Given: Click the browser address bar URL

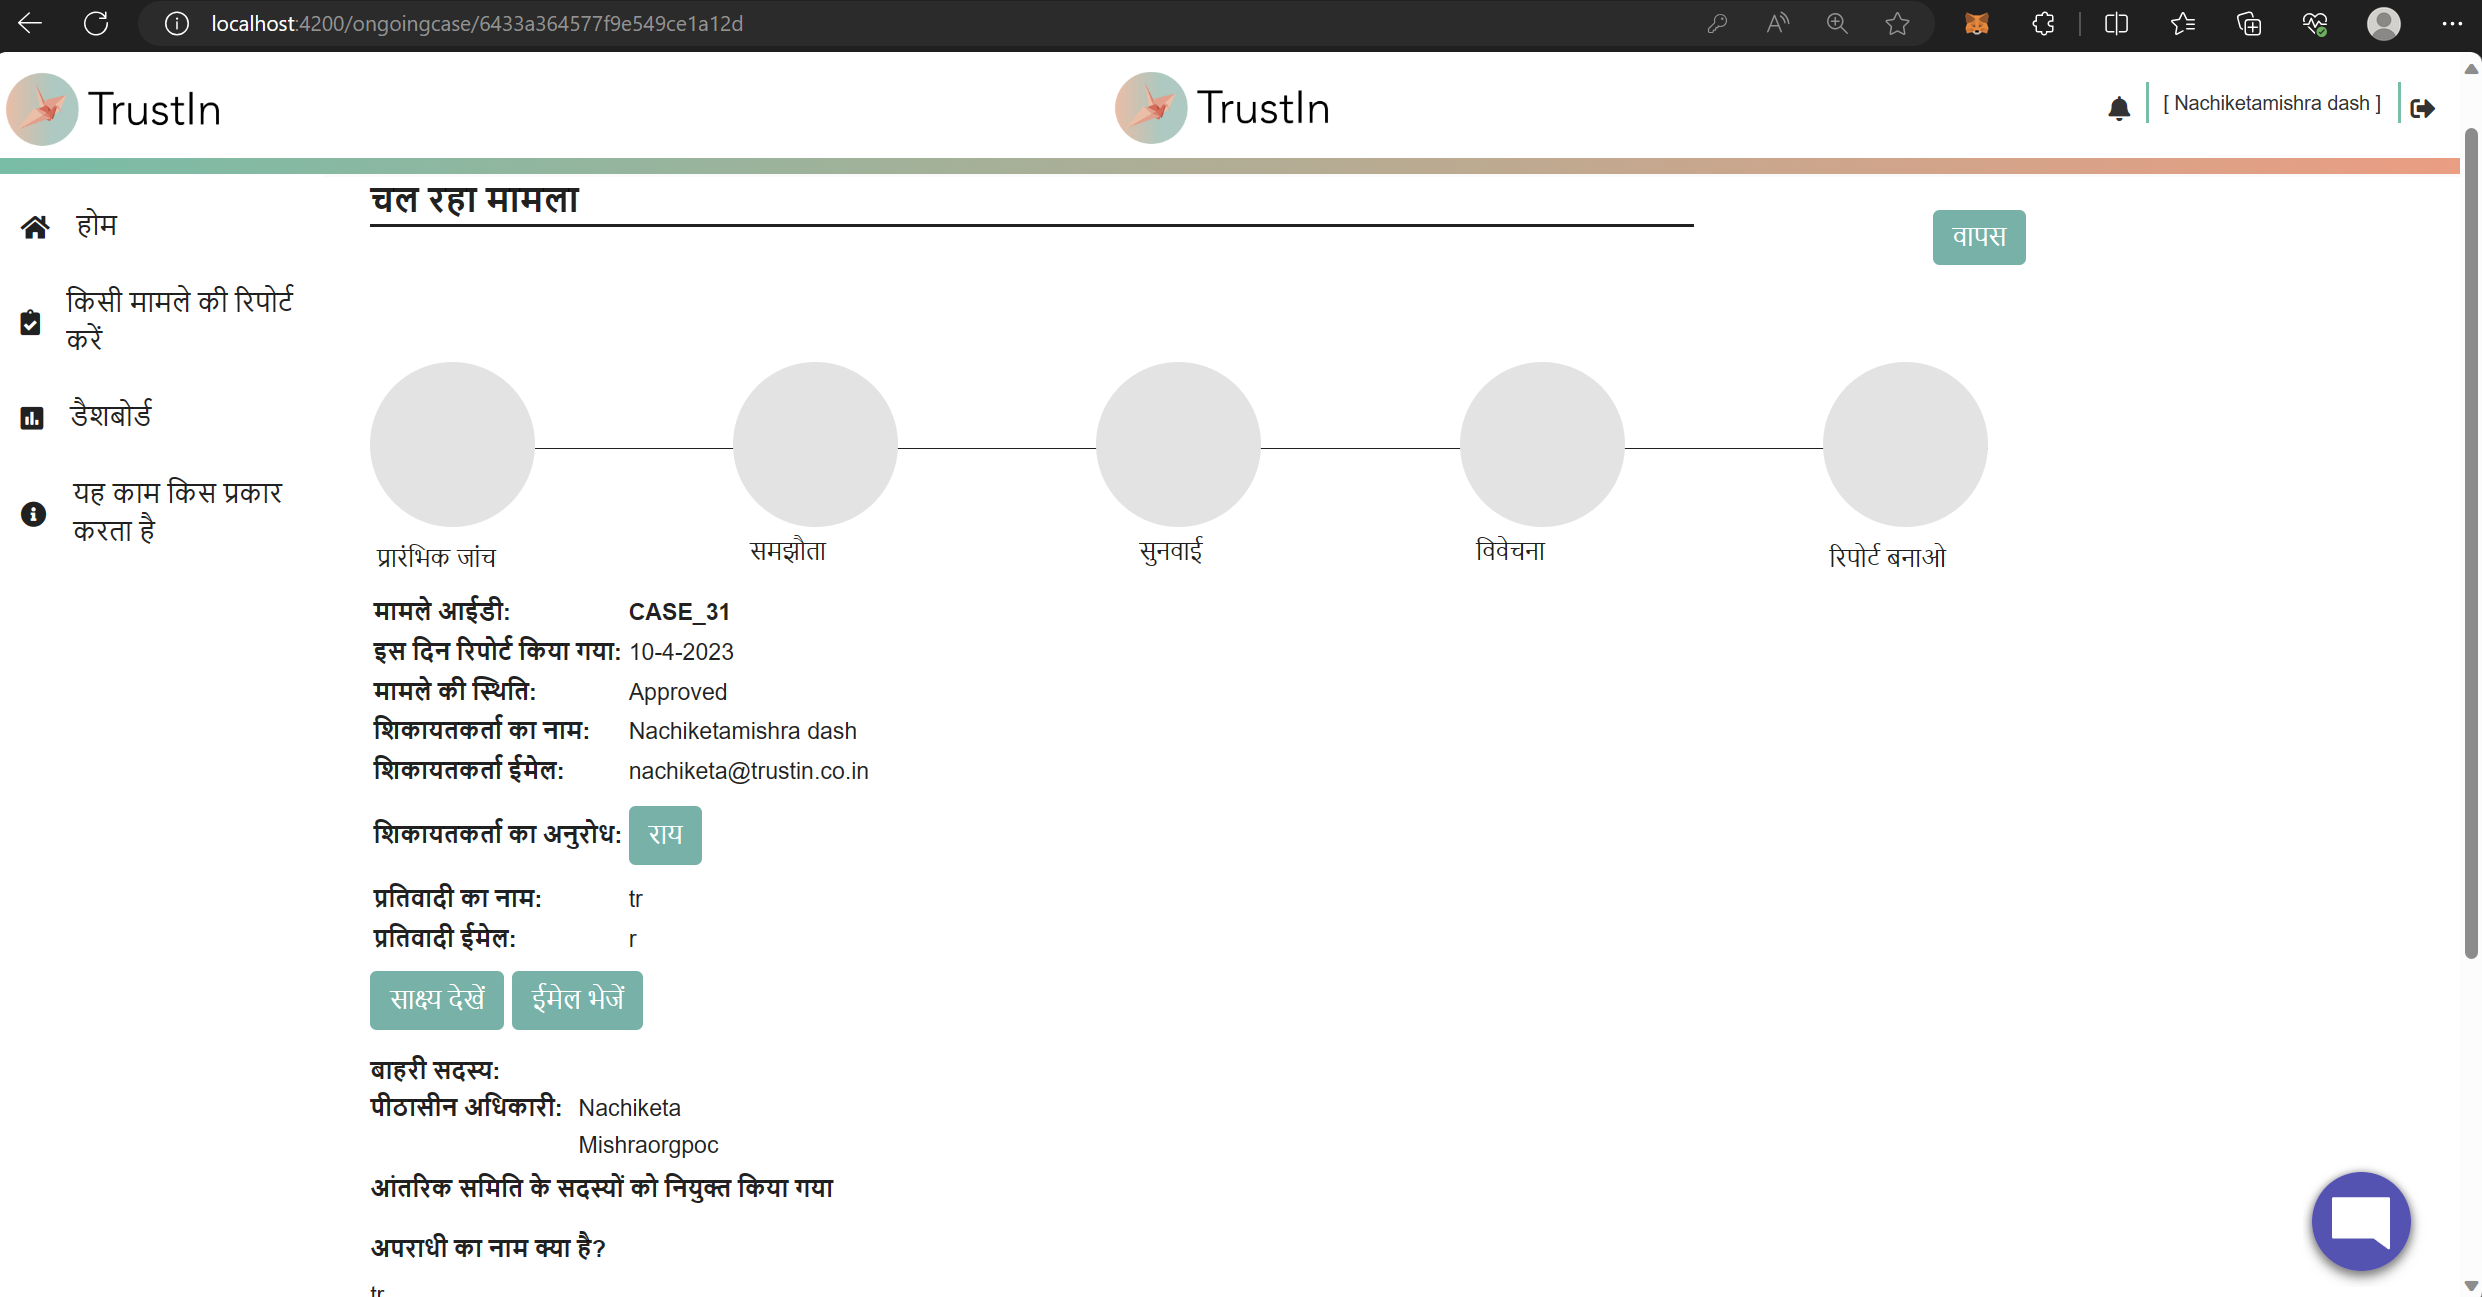Looking at the screenshot, I should (477, 23).
